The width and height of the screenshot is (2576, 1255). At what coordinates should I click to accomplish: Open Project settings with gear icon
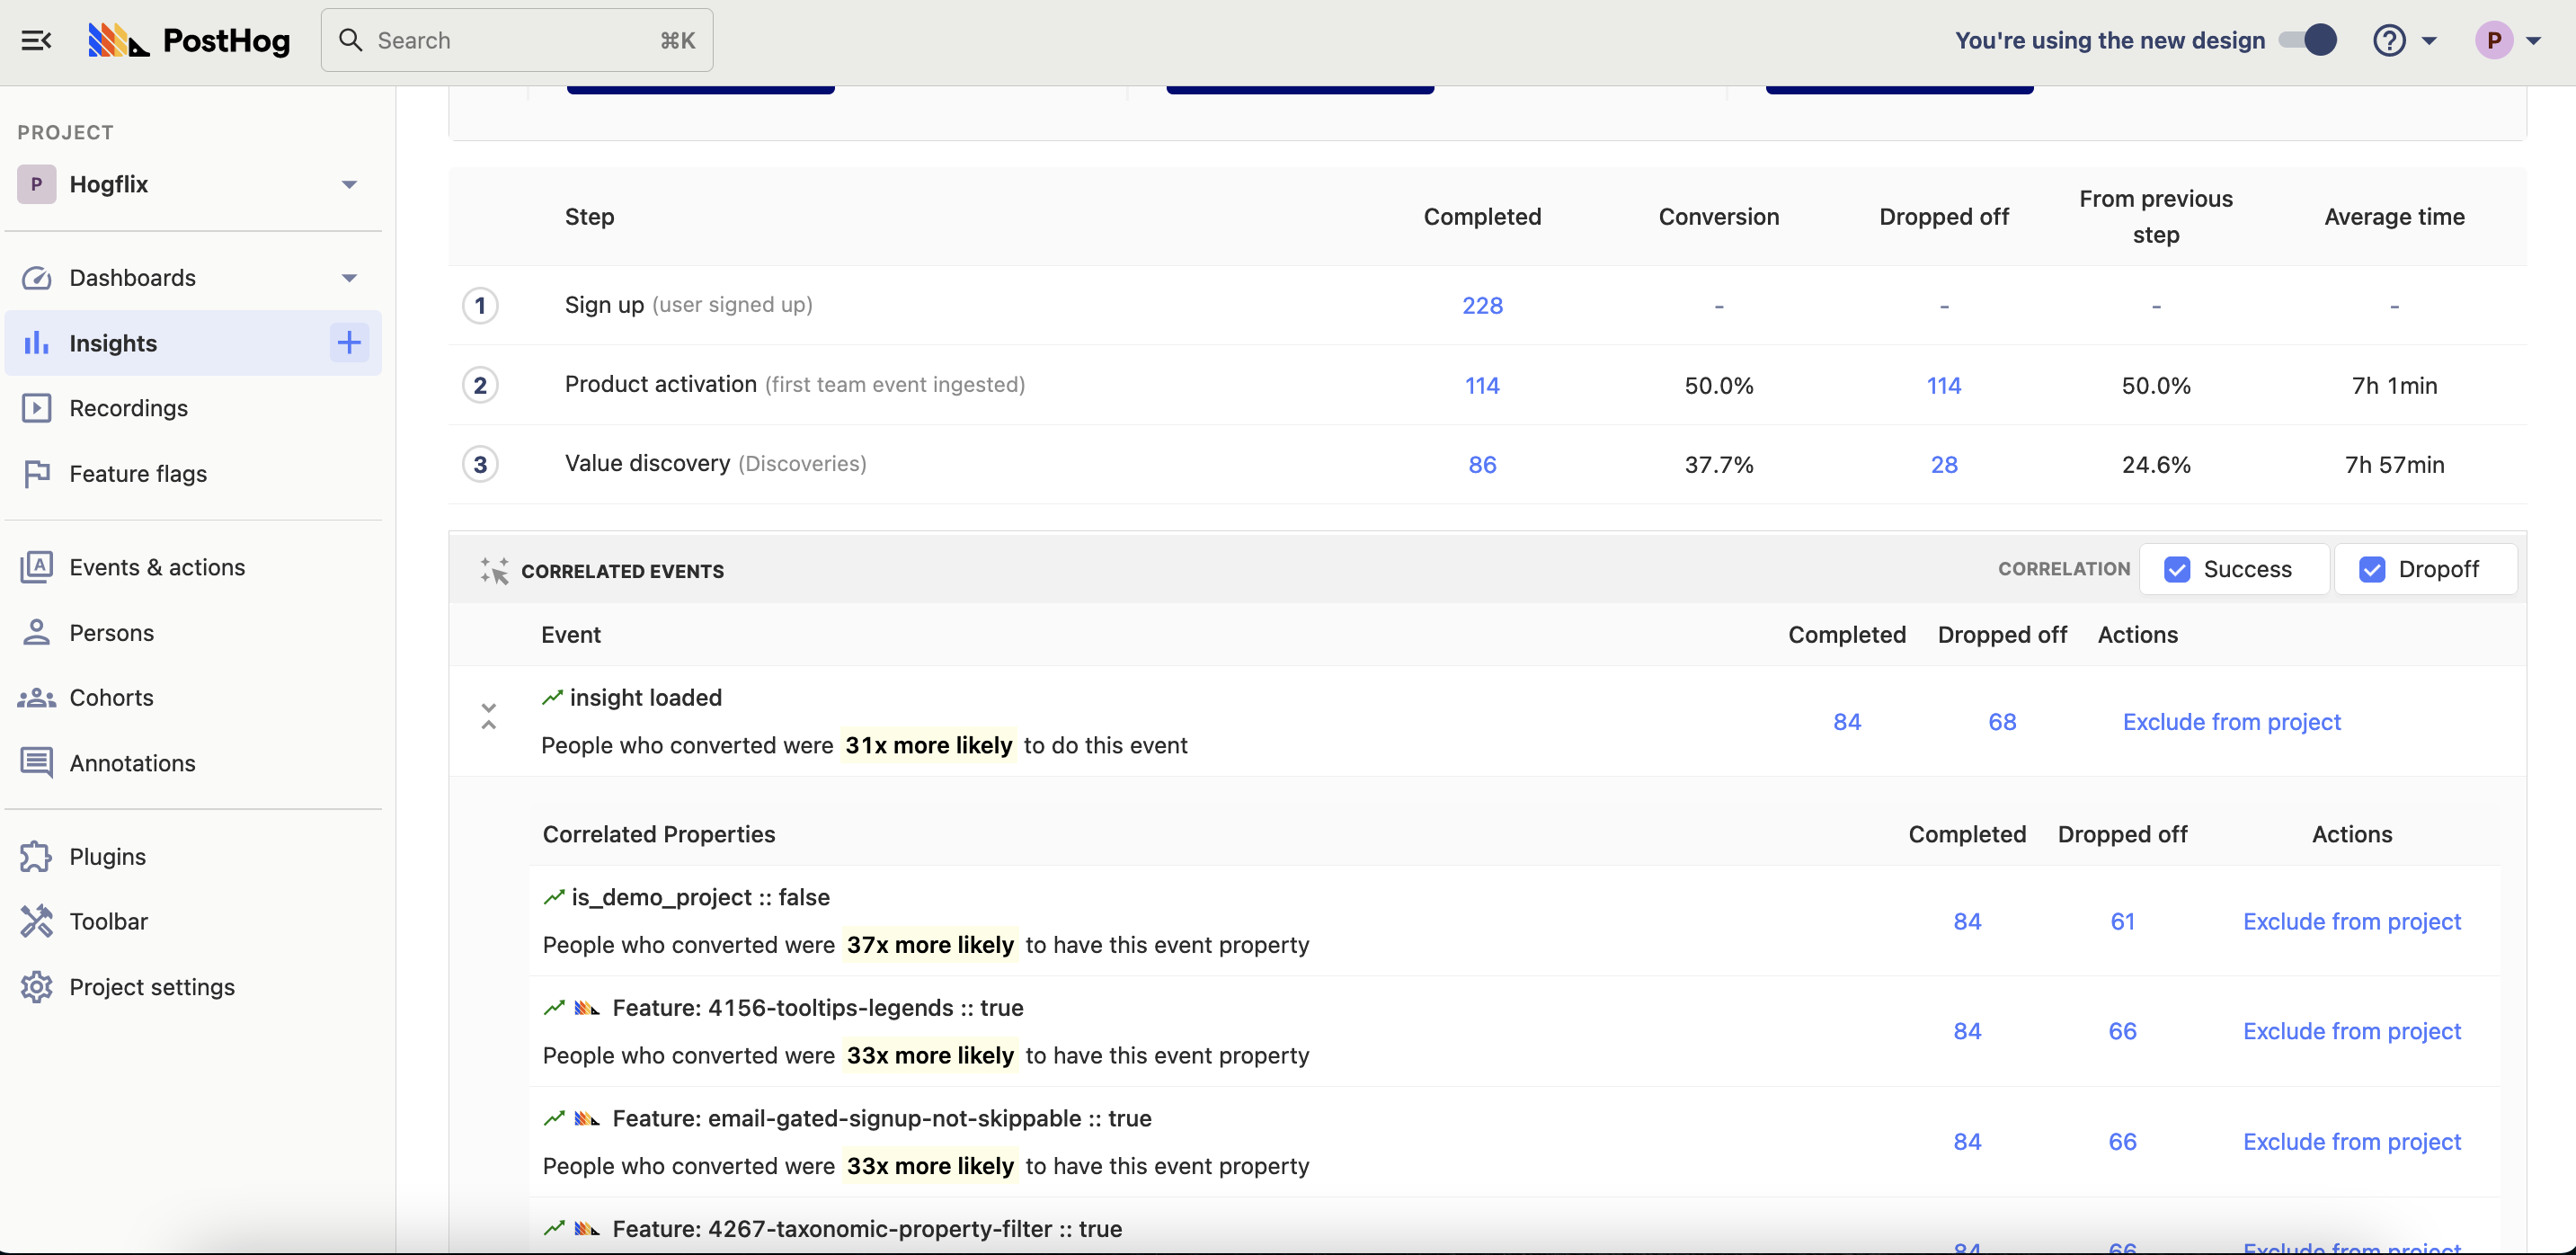tap(151, 987)
